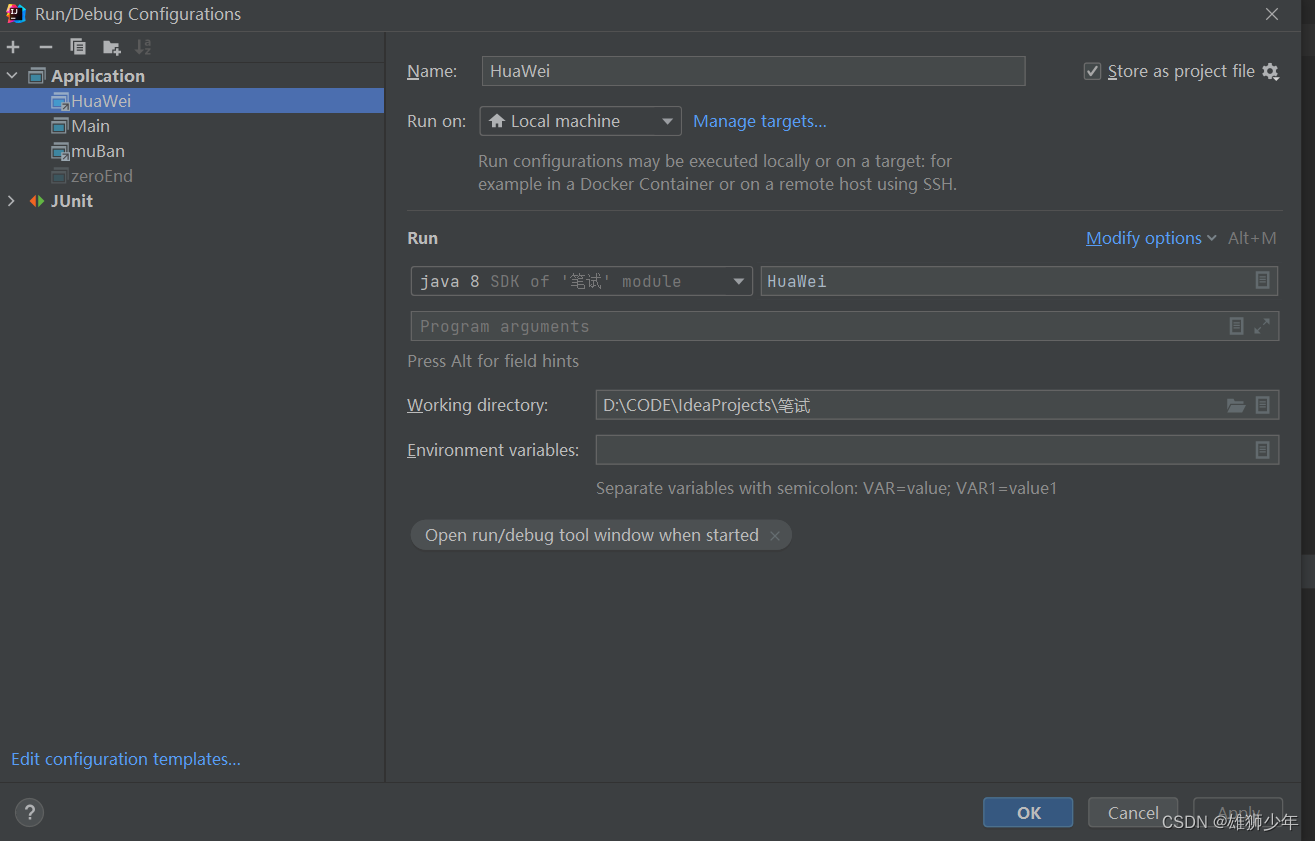Image resolution: width=1315 pixels, height=841 pixels.
Task: Select the Application category label
Action: coord(98,76)
